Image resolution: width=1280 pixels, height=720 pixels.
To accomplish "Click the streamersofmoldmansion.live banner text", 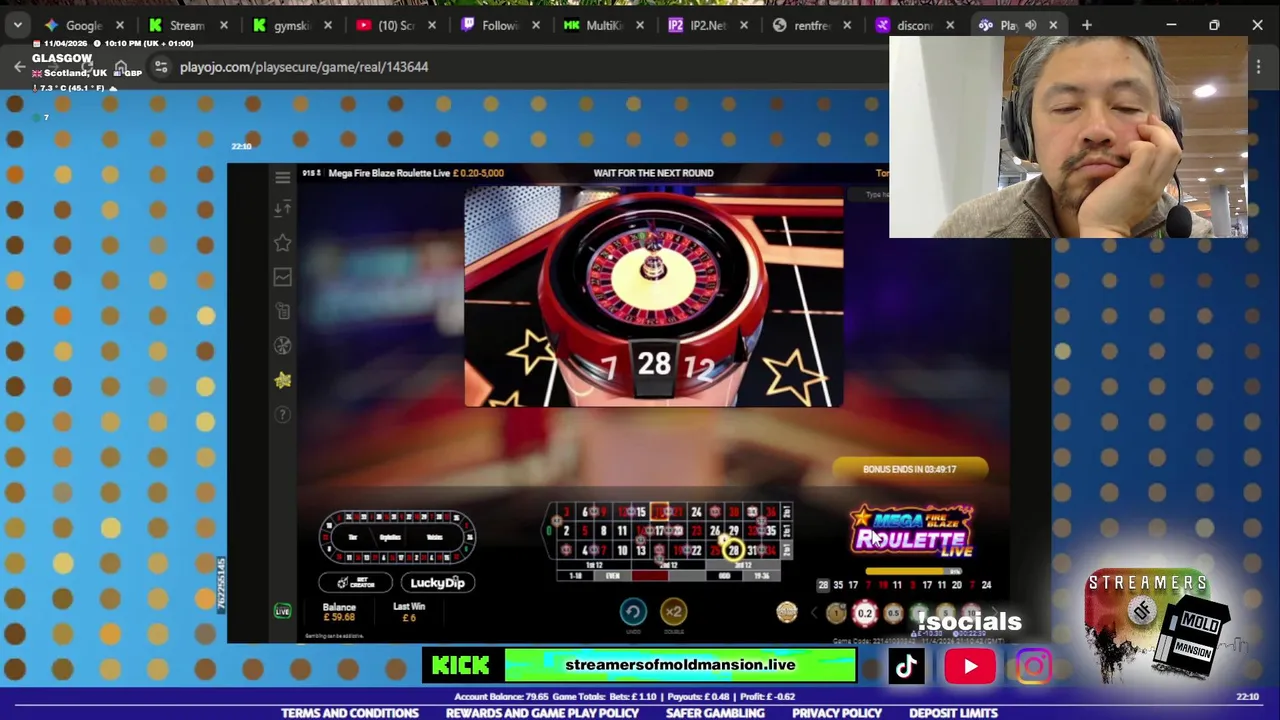I will tap(680, 665).
